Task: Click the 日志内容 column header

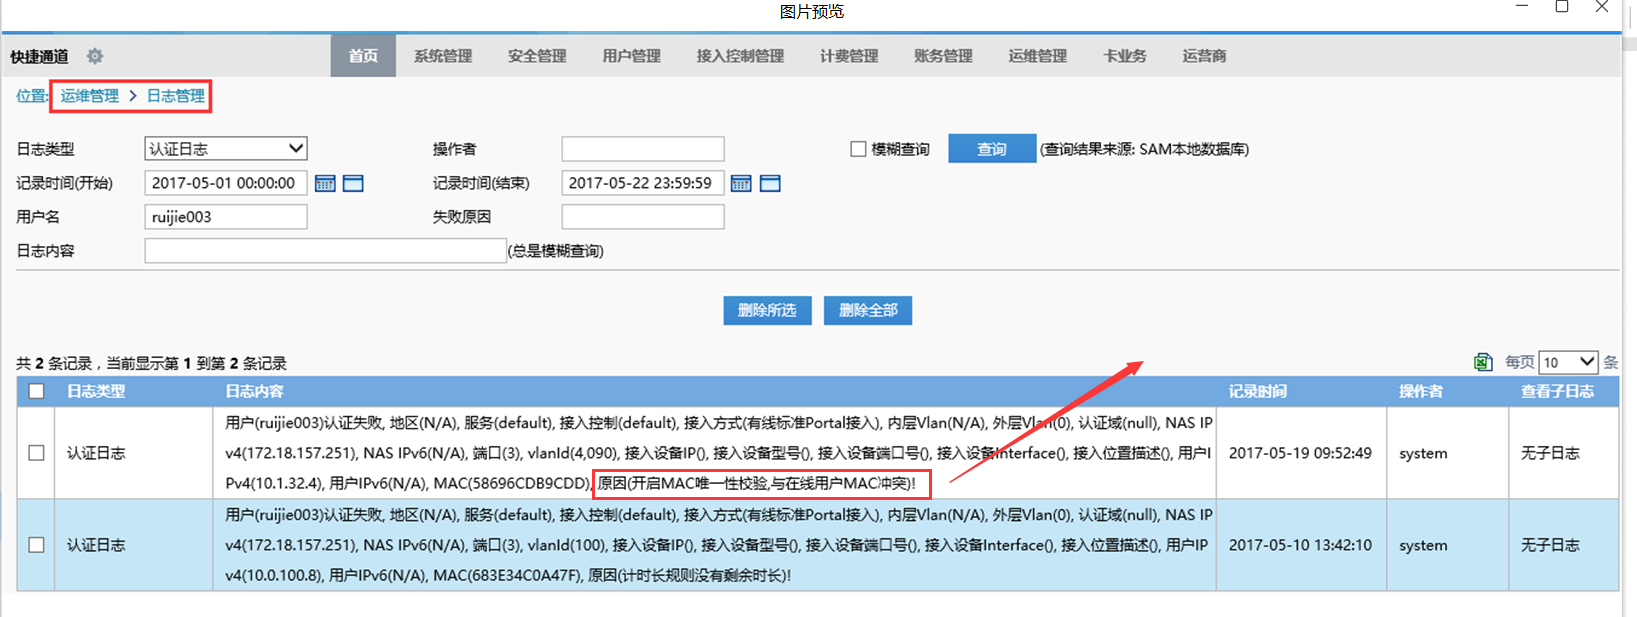Action: (254, 391)
